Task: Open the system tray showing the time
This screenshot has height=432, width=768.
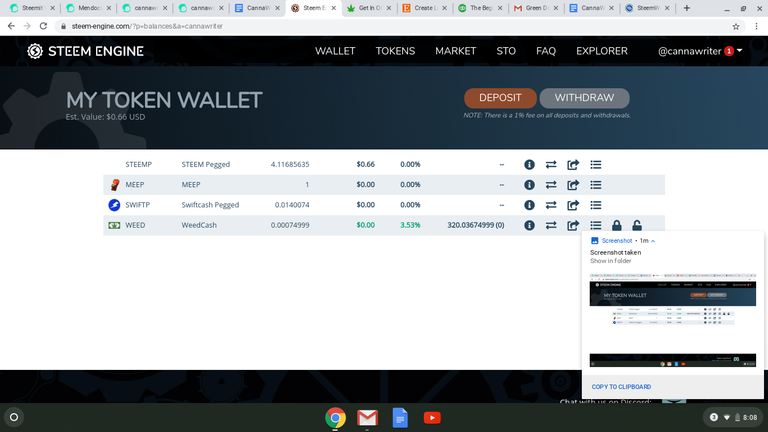Action: click(733, 417)
